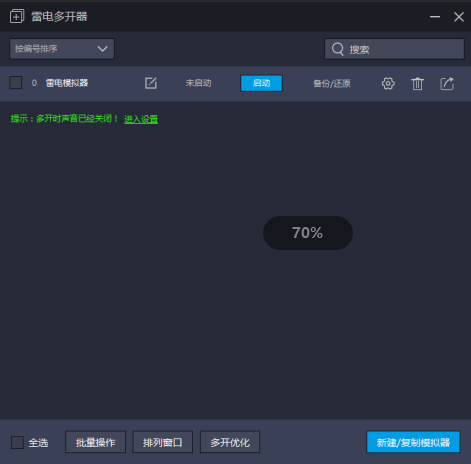This screenshot has width=471, height=464.
Task: Delete 雷电模拟器 with the trash icon
Action: pyautogui.click(x=417, y=83)
